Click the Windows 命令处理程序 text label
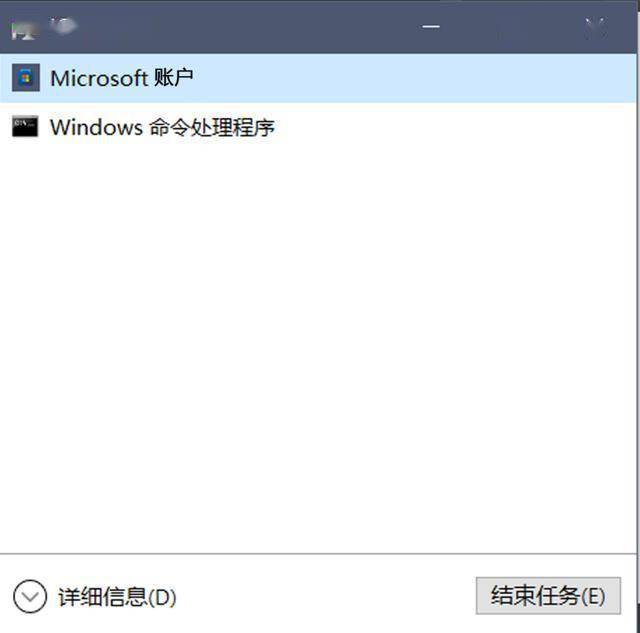The image size is (640, 633). (x=162, y=127)
